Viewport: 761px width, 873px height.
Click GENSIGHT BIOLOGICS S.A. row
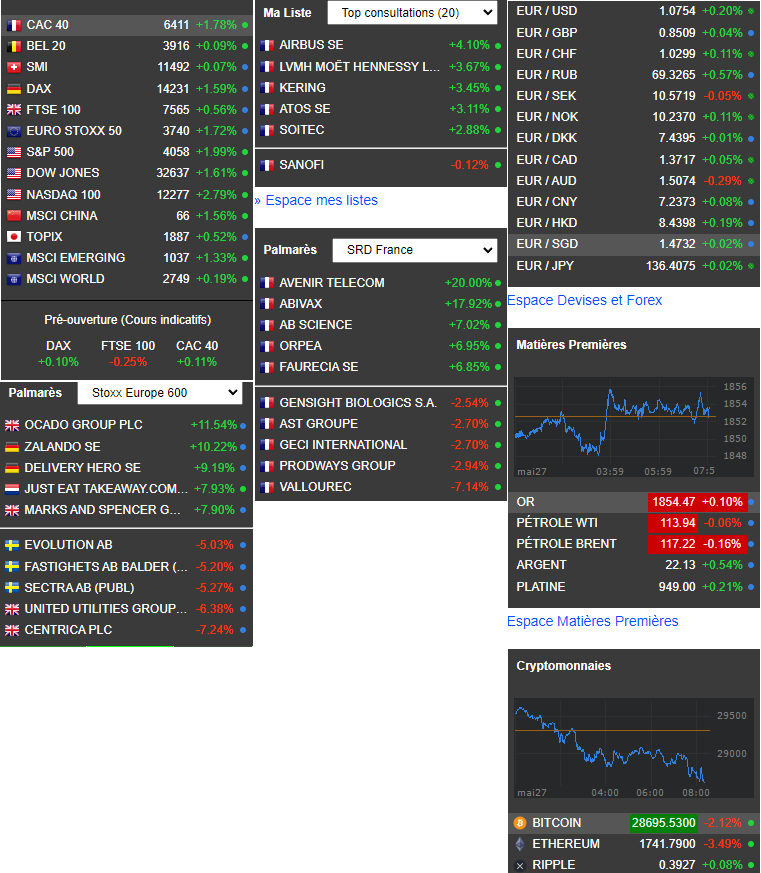[381, 403]
